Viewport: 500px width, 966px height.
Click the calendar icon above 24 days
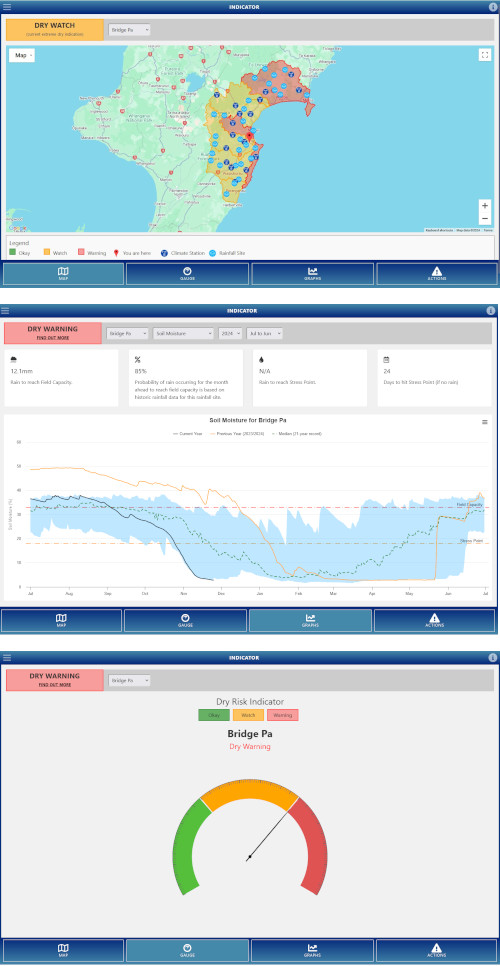(386, 360)
